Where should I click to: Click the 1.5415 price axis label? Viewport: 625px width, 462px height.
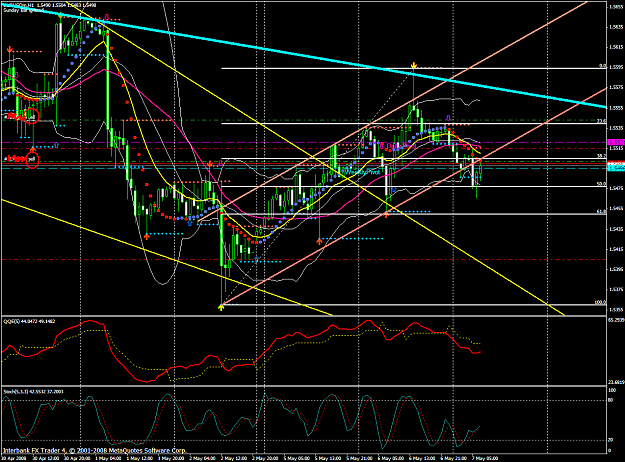616,250
